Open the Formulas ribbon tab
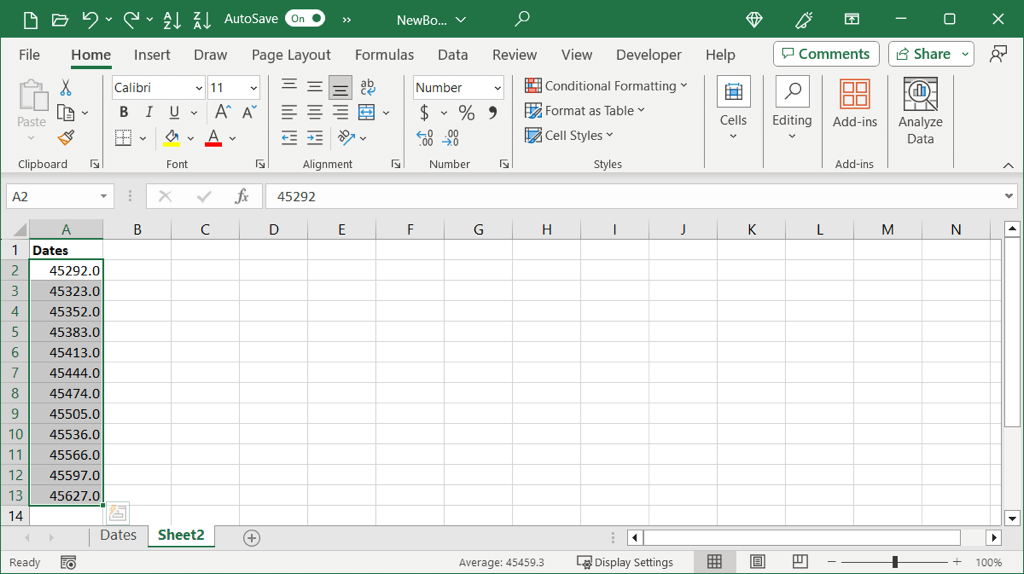The width and height of the screenshot is (1024, 574). point(384,55)
